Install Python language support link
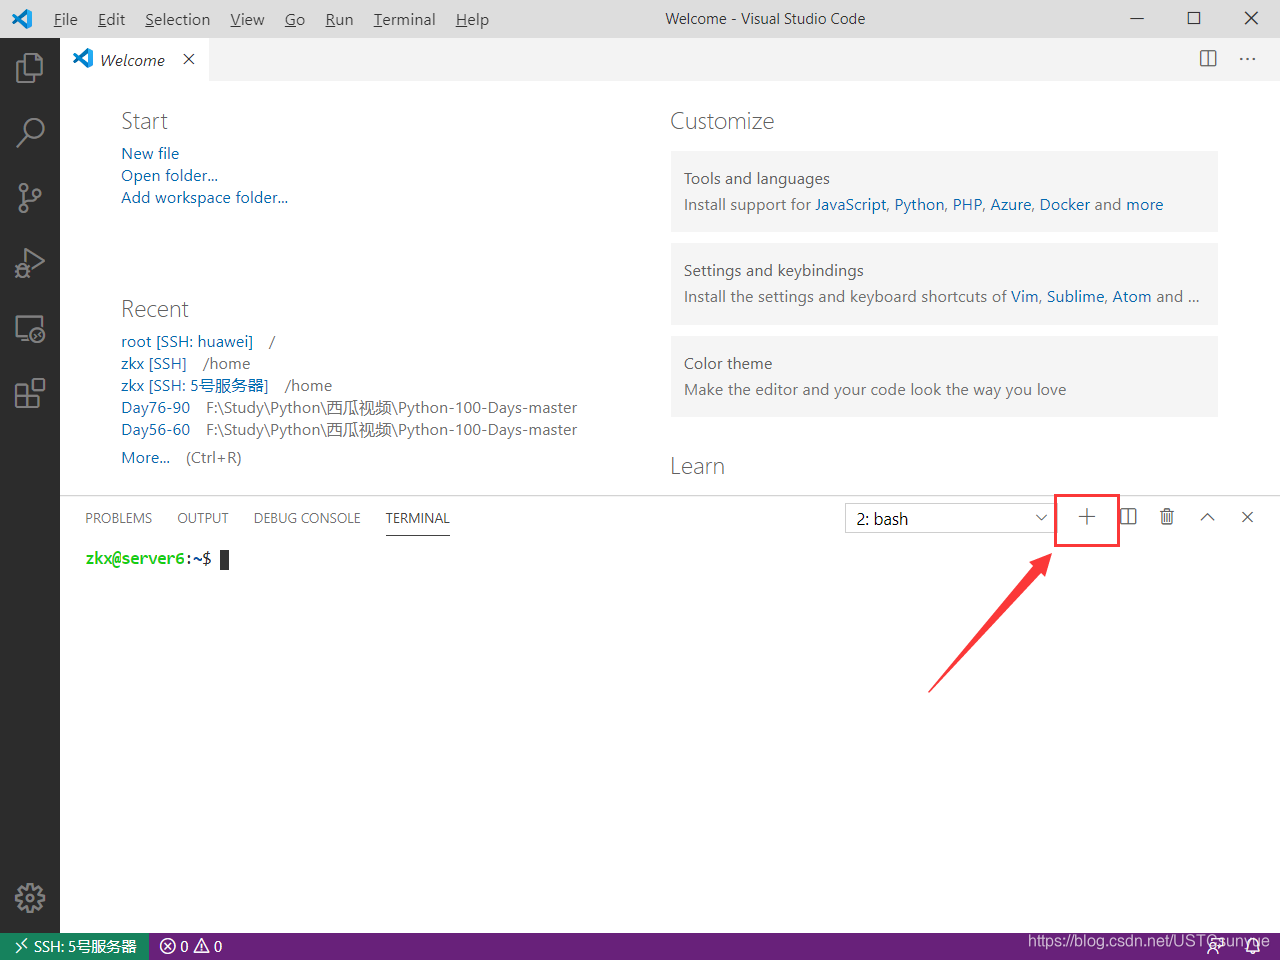 [919, 204]
